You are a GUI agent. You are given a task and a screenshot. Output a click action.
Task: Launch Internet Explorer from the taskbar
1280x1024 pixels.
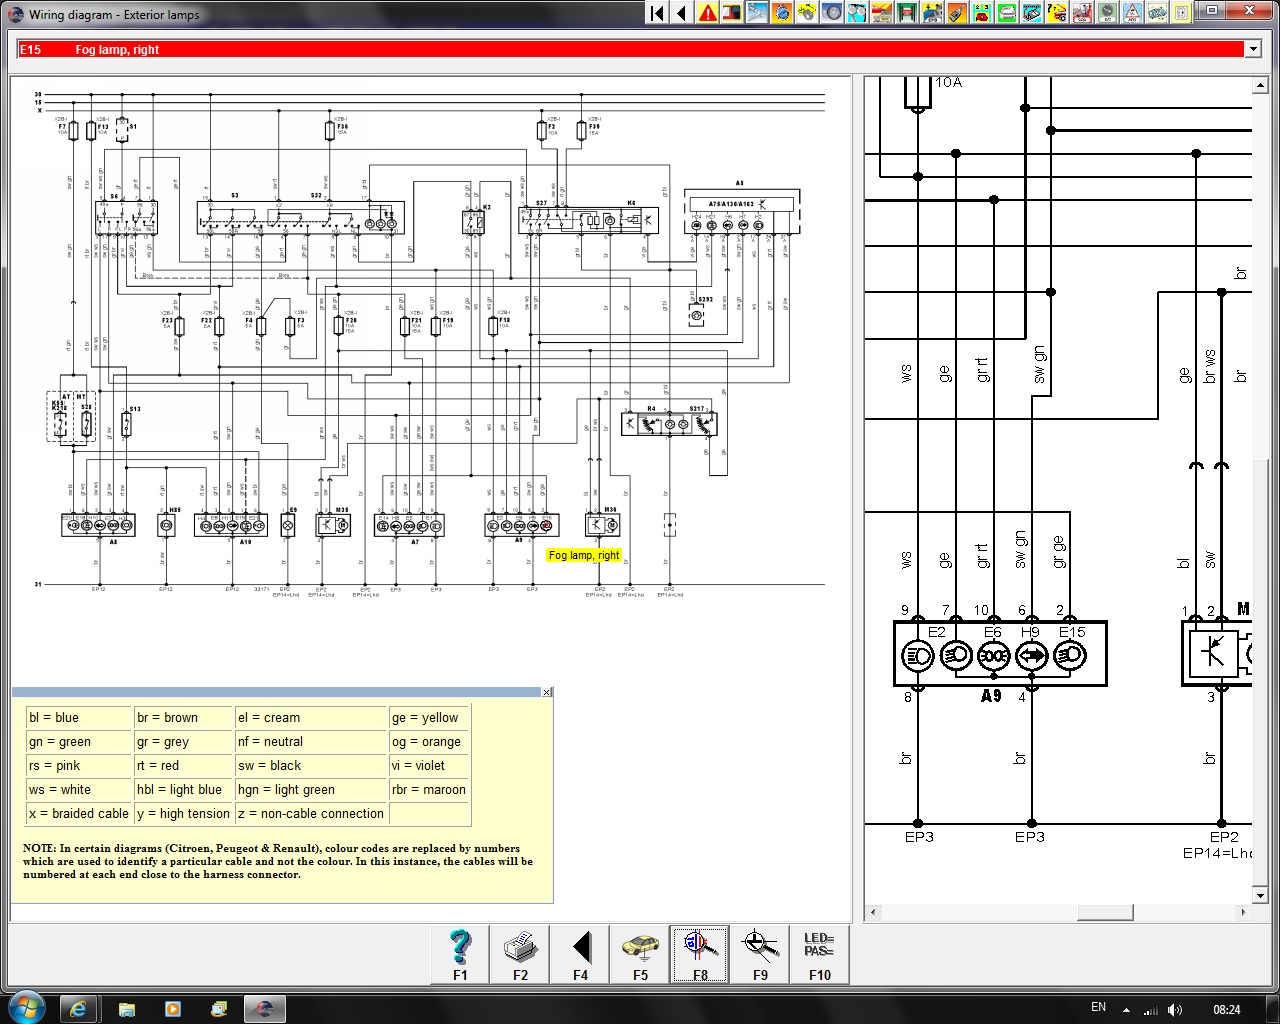coord(78,1008)
